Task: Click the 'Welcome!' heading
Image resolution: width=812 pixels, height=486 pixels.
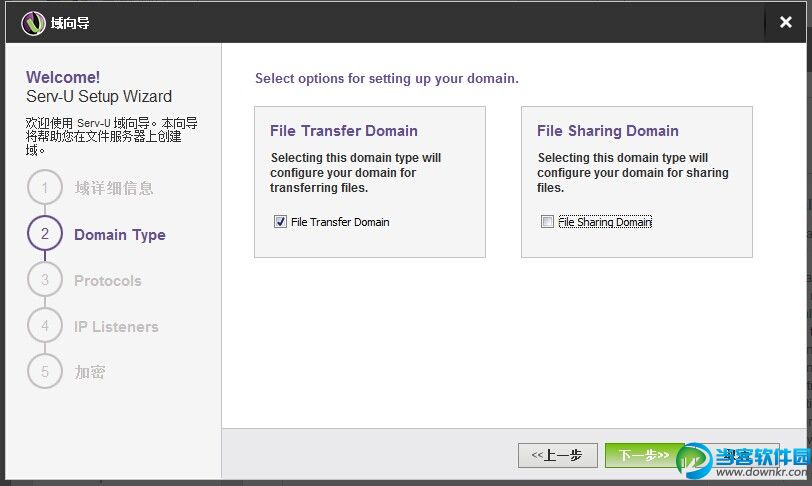Action: 63,77
